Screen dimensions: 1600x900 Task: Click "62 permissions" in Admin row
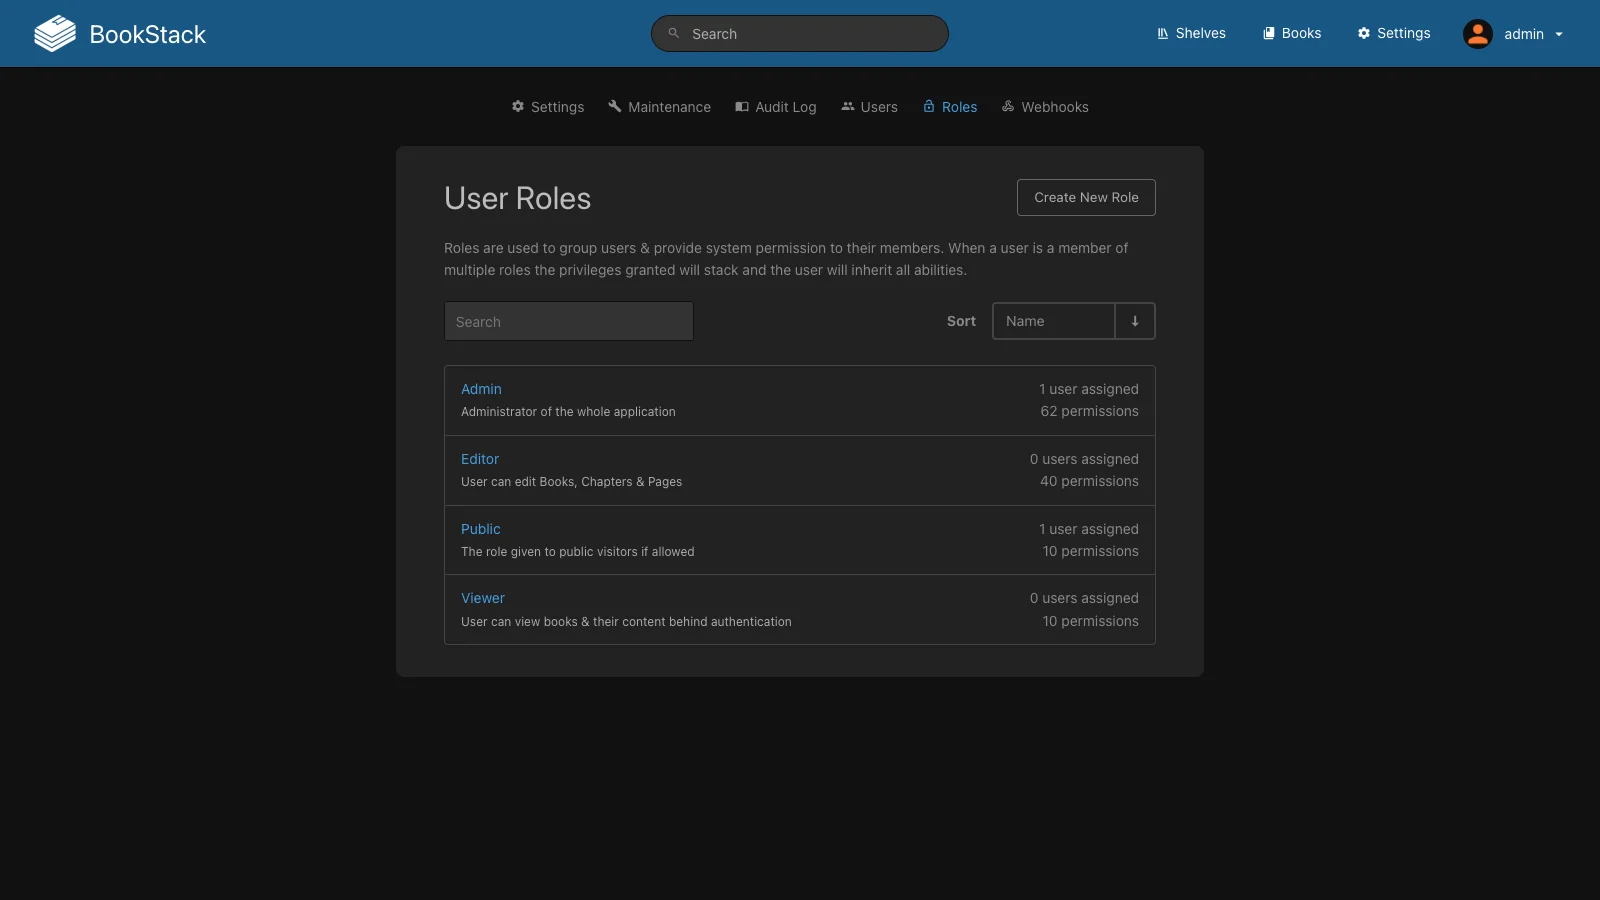coord(1089,411)
